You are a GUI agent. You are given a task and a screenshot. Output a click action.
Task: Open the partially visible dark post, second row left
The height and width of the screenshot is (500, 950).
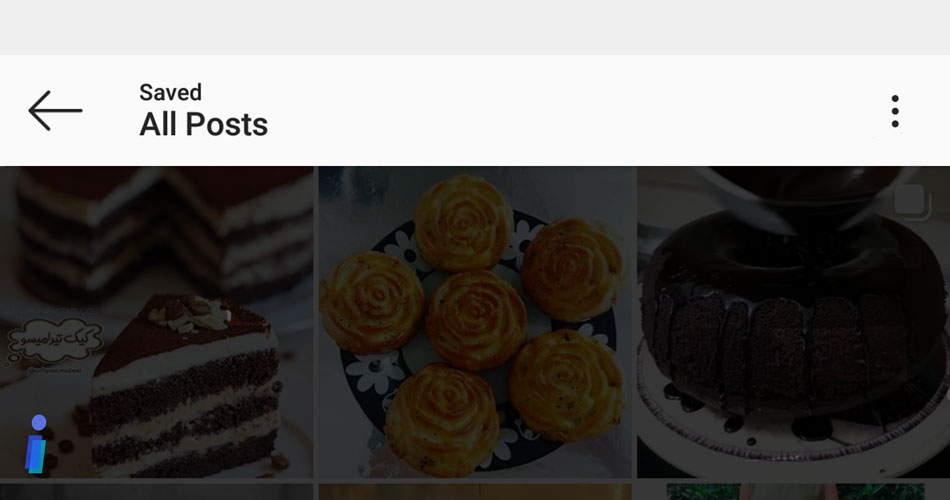pos(156,492)
